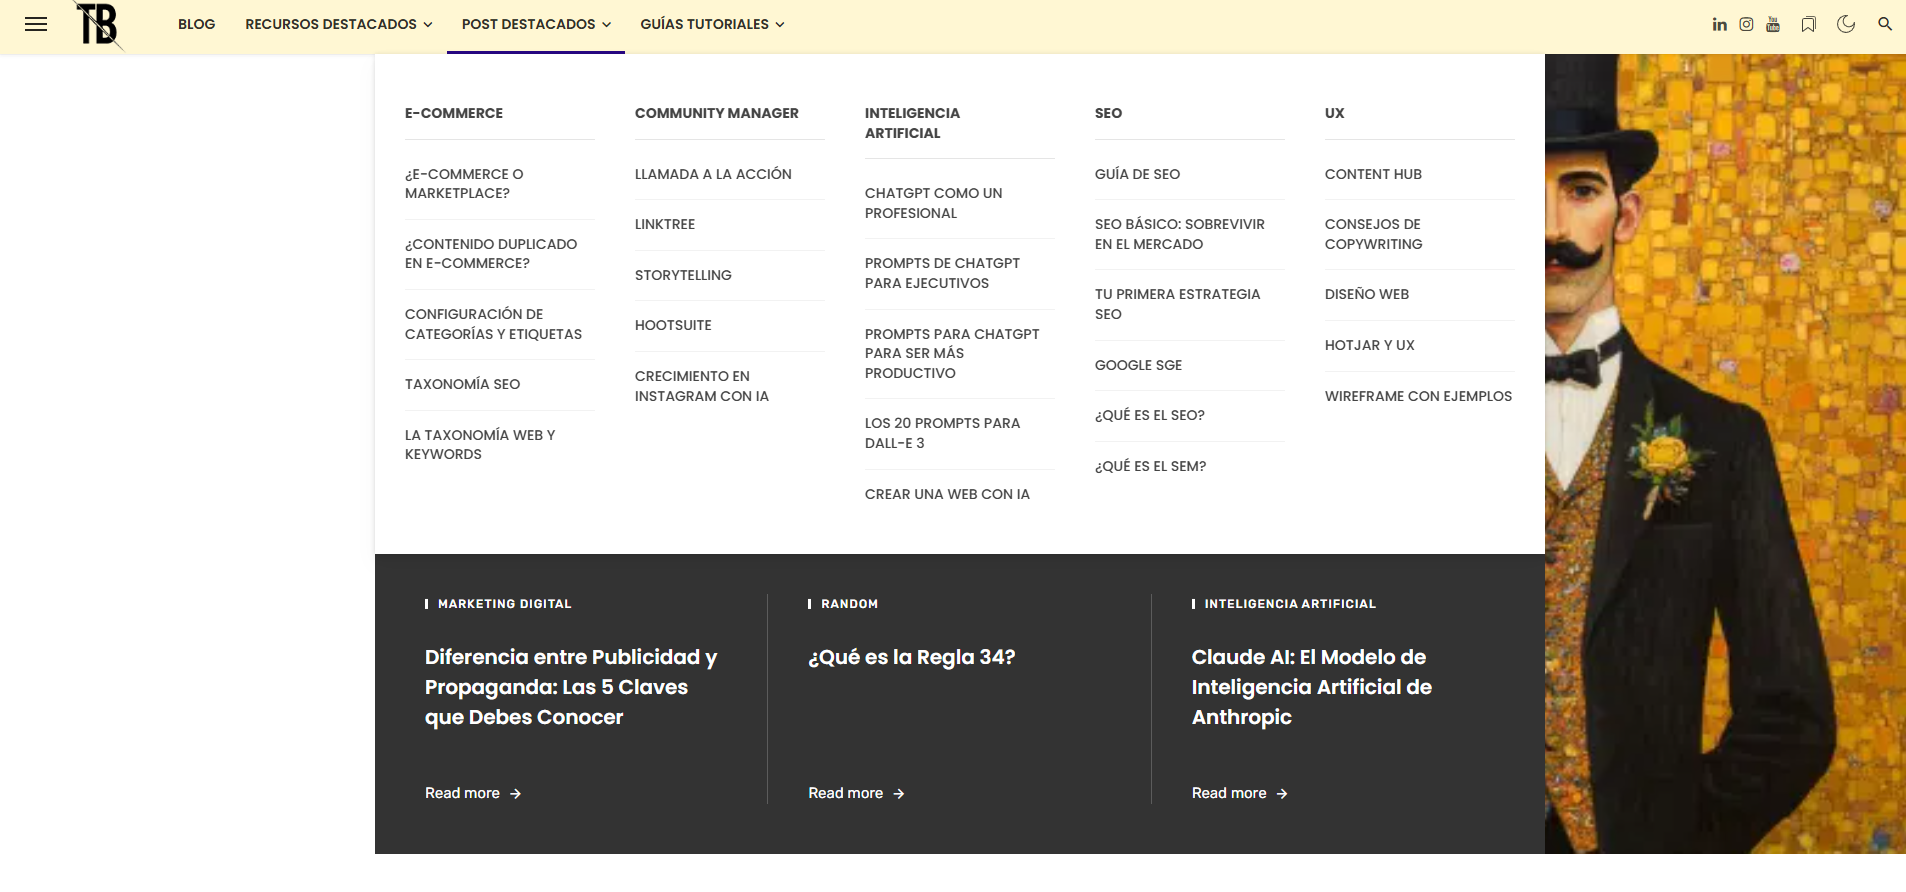Click arrow next to Claude AI Read more
Screen dimensions: 1906x892
coord(1282,794)
